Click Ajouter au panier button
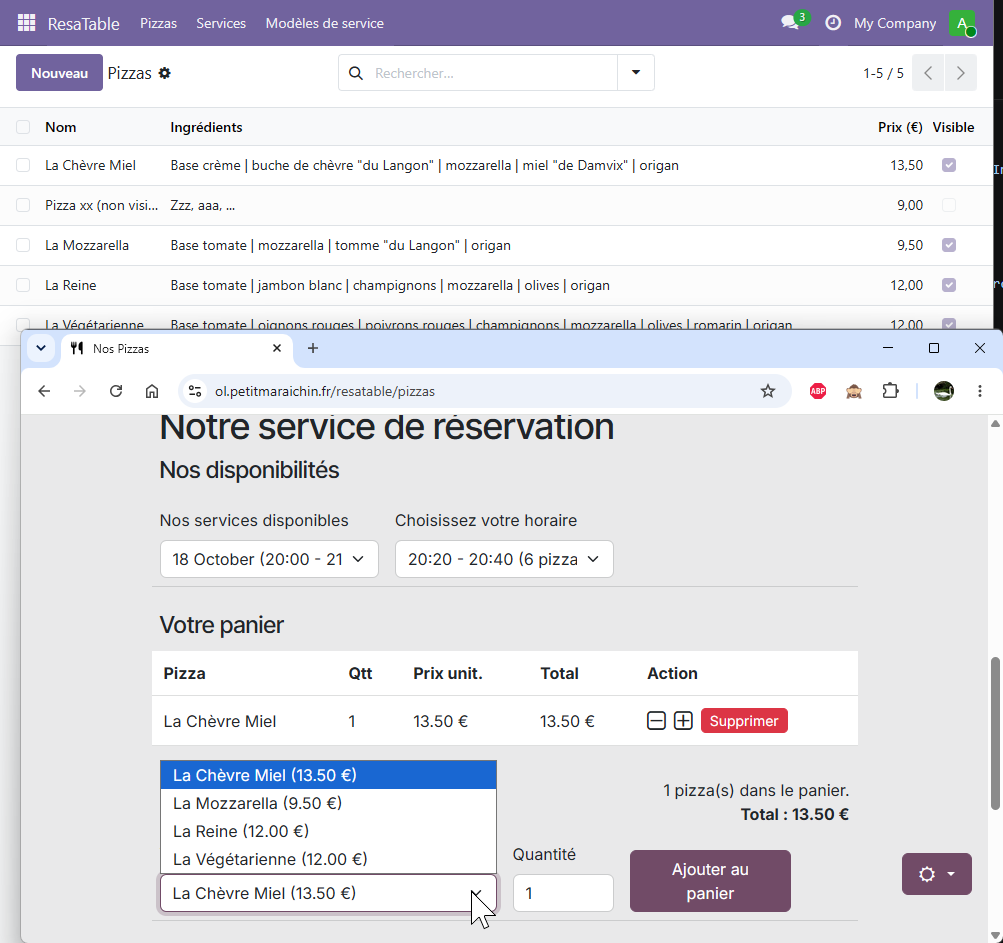1003x943 pixels. coord(710,881)
